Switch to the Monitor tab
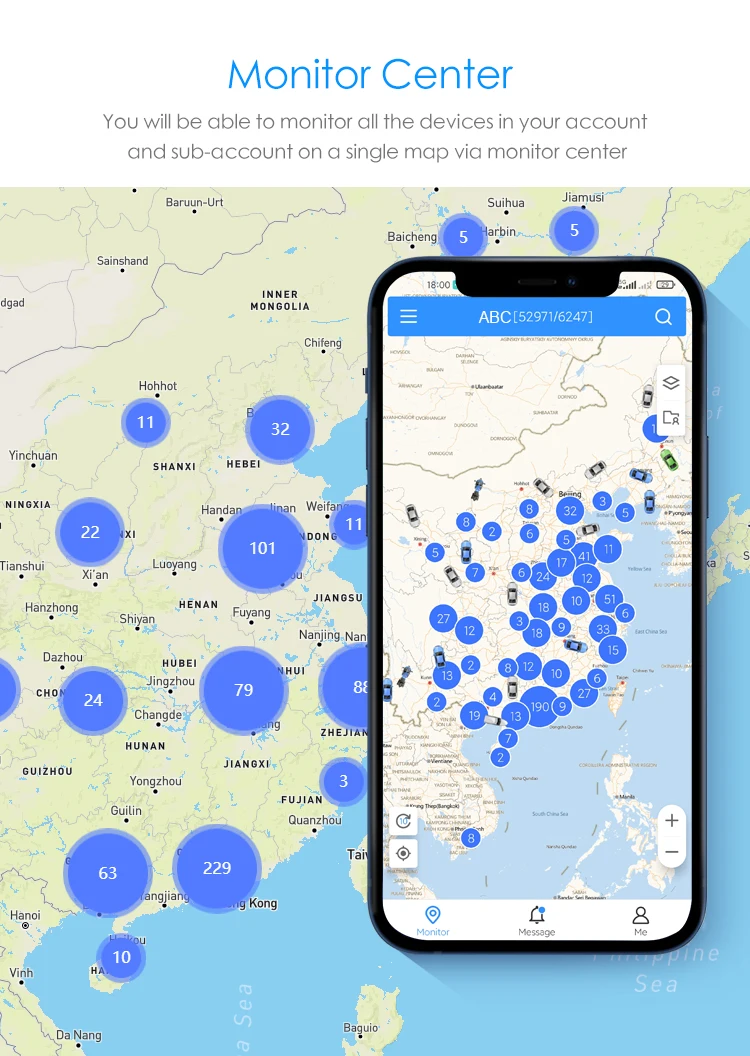Viewport: 750px width, 1056px height. pyautogui.click(x=433, y=921)
